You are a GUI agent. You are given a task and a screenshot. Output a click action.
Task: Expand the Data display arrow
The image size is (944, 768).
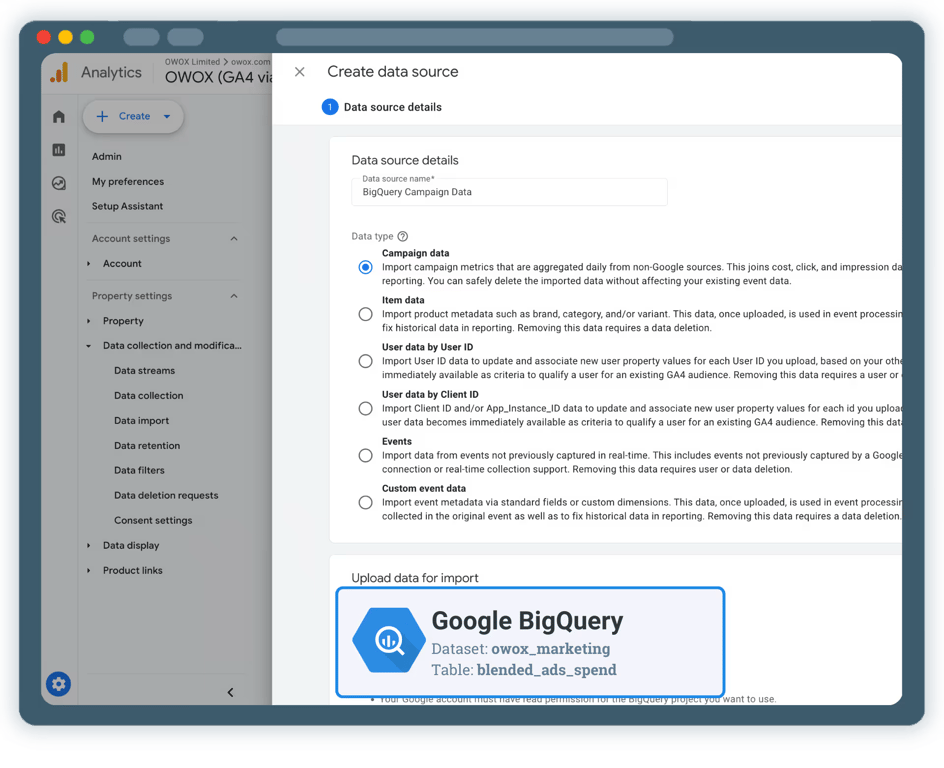tap(88, 546)
